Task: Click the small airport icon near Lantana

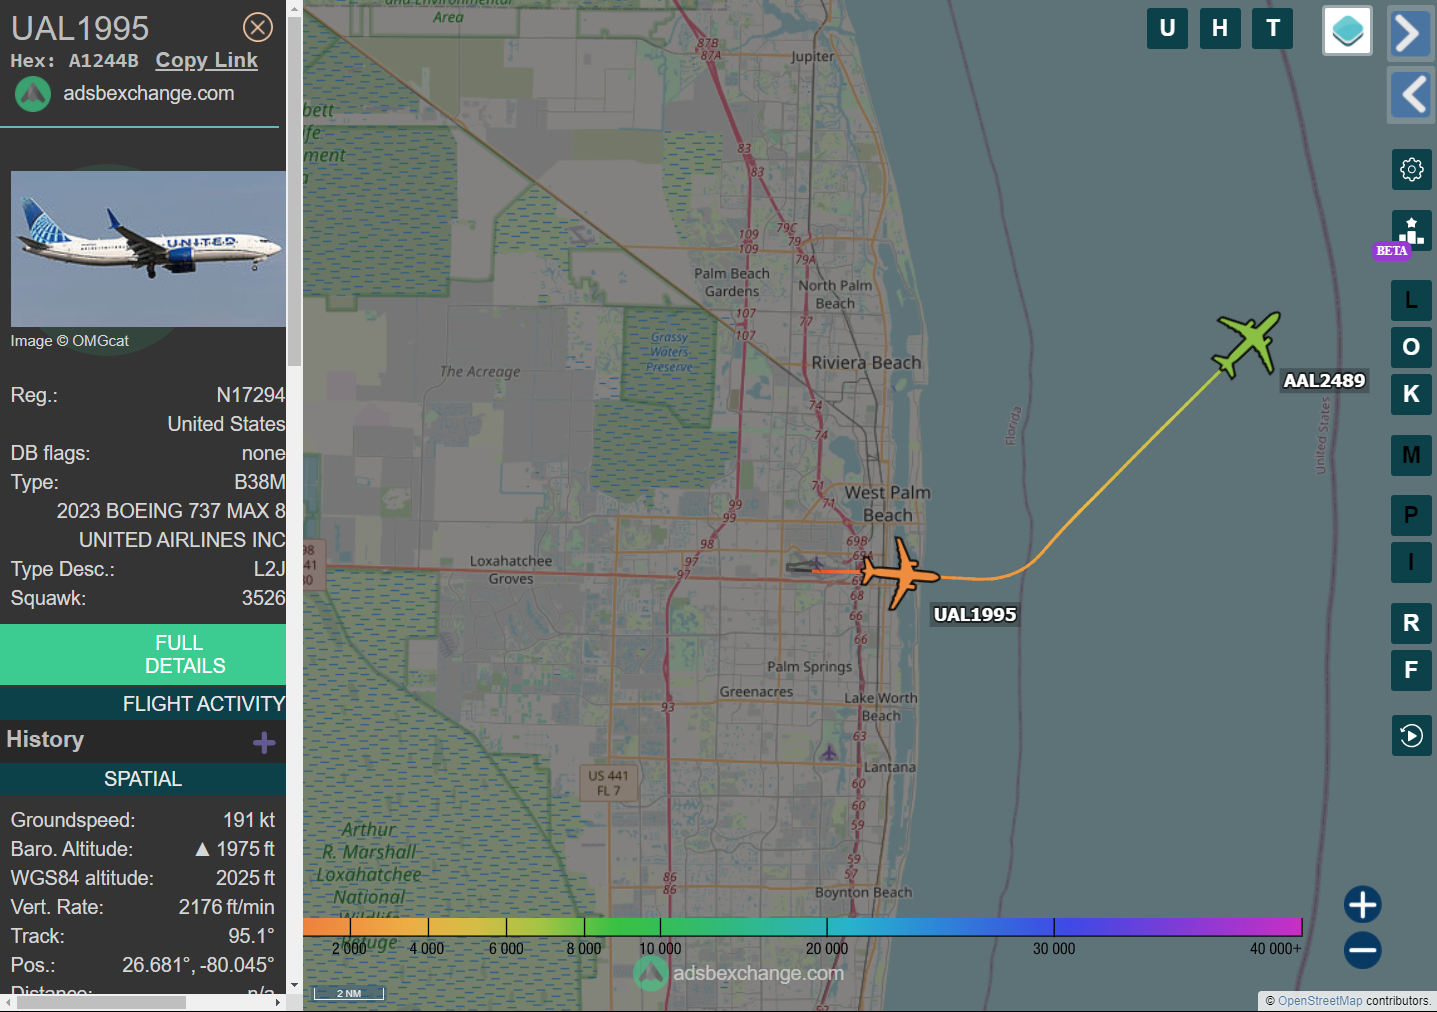Action: click(829, 752)
